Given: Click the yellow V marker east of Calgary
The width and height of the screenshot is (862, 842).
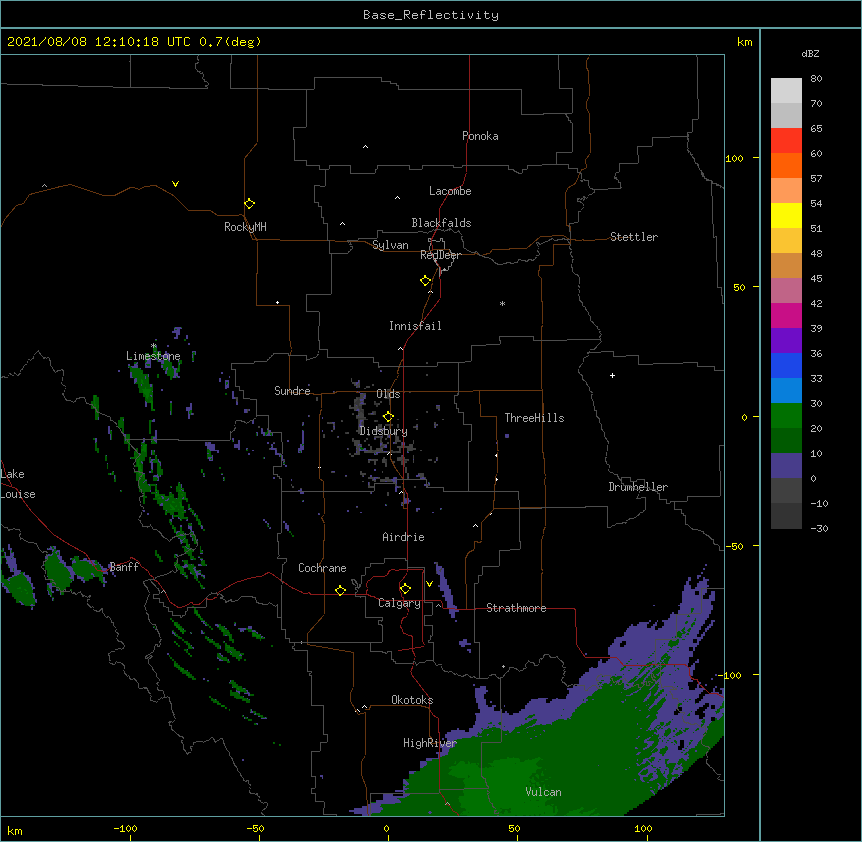Looking at the screenshot, I should (x=429, y=584).
